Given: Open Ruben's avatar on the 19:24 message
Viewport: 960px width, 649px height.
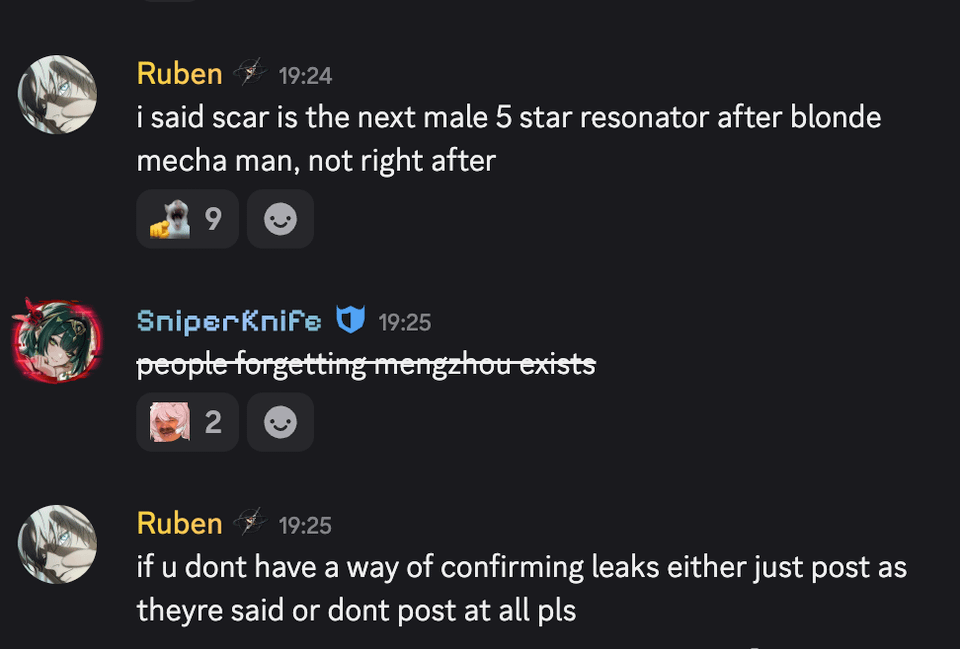Looking at the screenshot, I should point(58,94).
